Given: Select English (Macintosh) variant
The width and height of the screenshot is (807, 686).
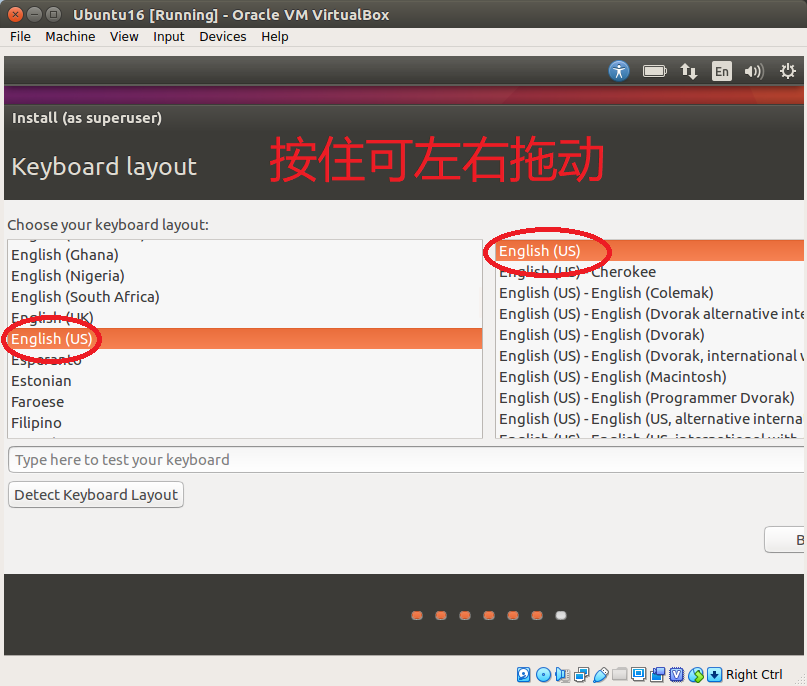Looking at the screenshot, I should (x=650, y=377).
